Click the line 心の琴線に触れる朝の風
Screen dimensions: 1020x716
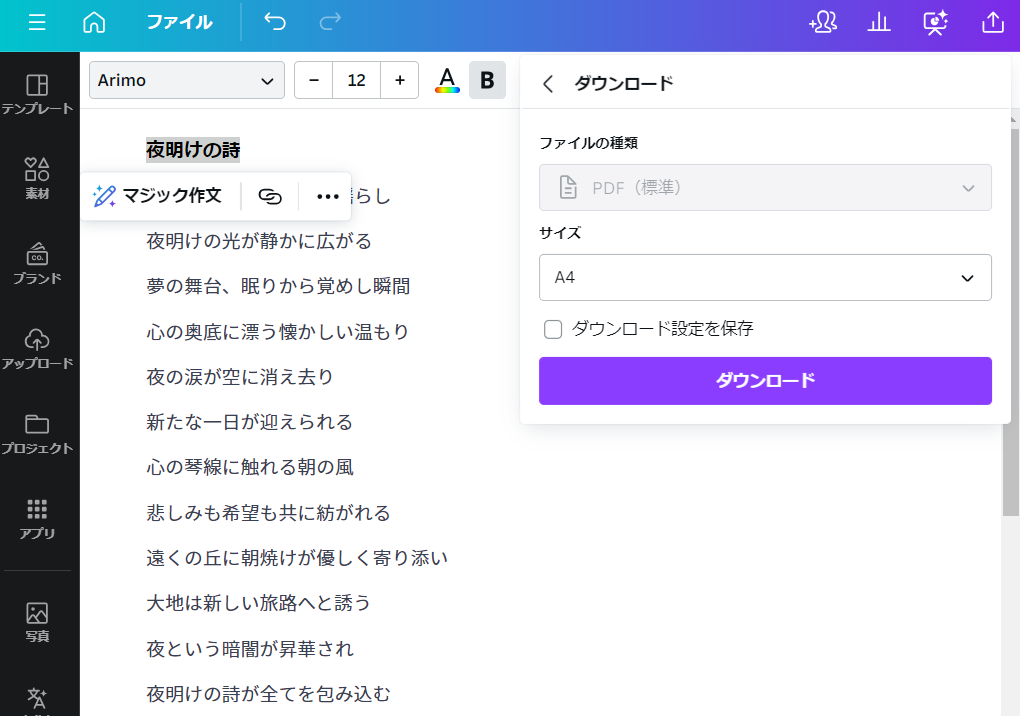tap(250, 467)
